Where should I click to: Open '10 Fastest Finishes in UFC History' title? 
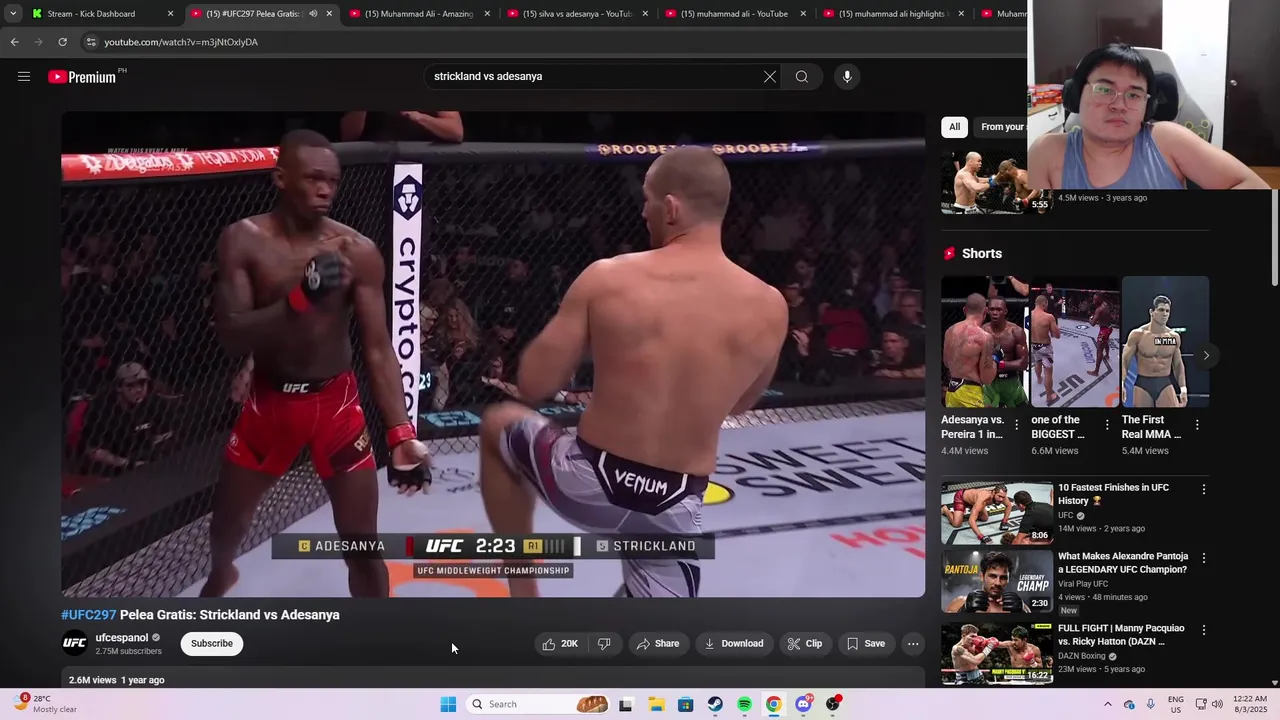pos(1113,494)
